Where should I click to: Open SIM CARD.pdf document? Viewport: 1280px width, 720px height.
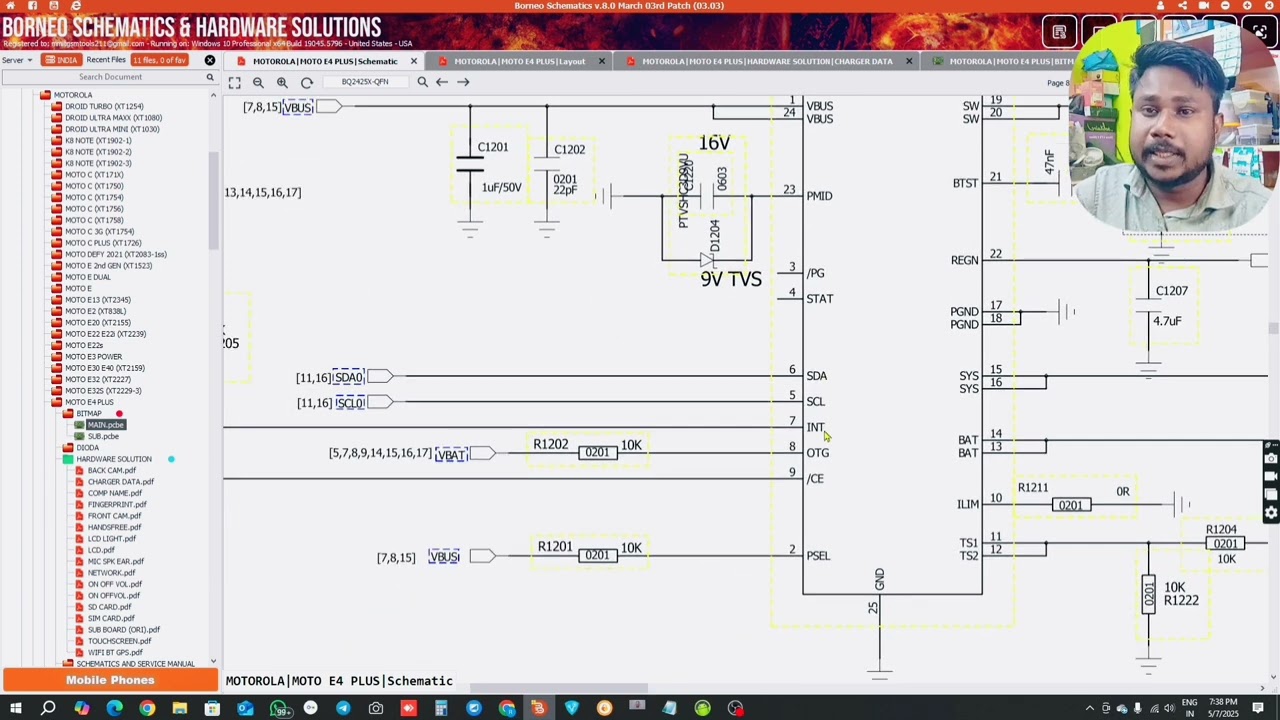point(110,618)
